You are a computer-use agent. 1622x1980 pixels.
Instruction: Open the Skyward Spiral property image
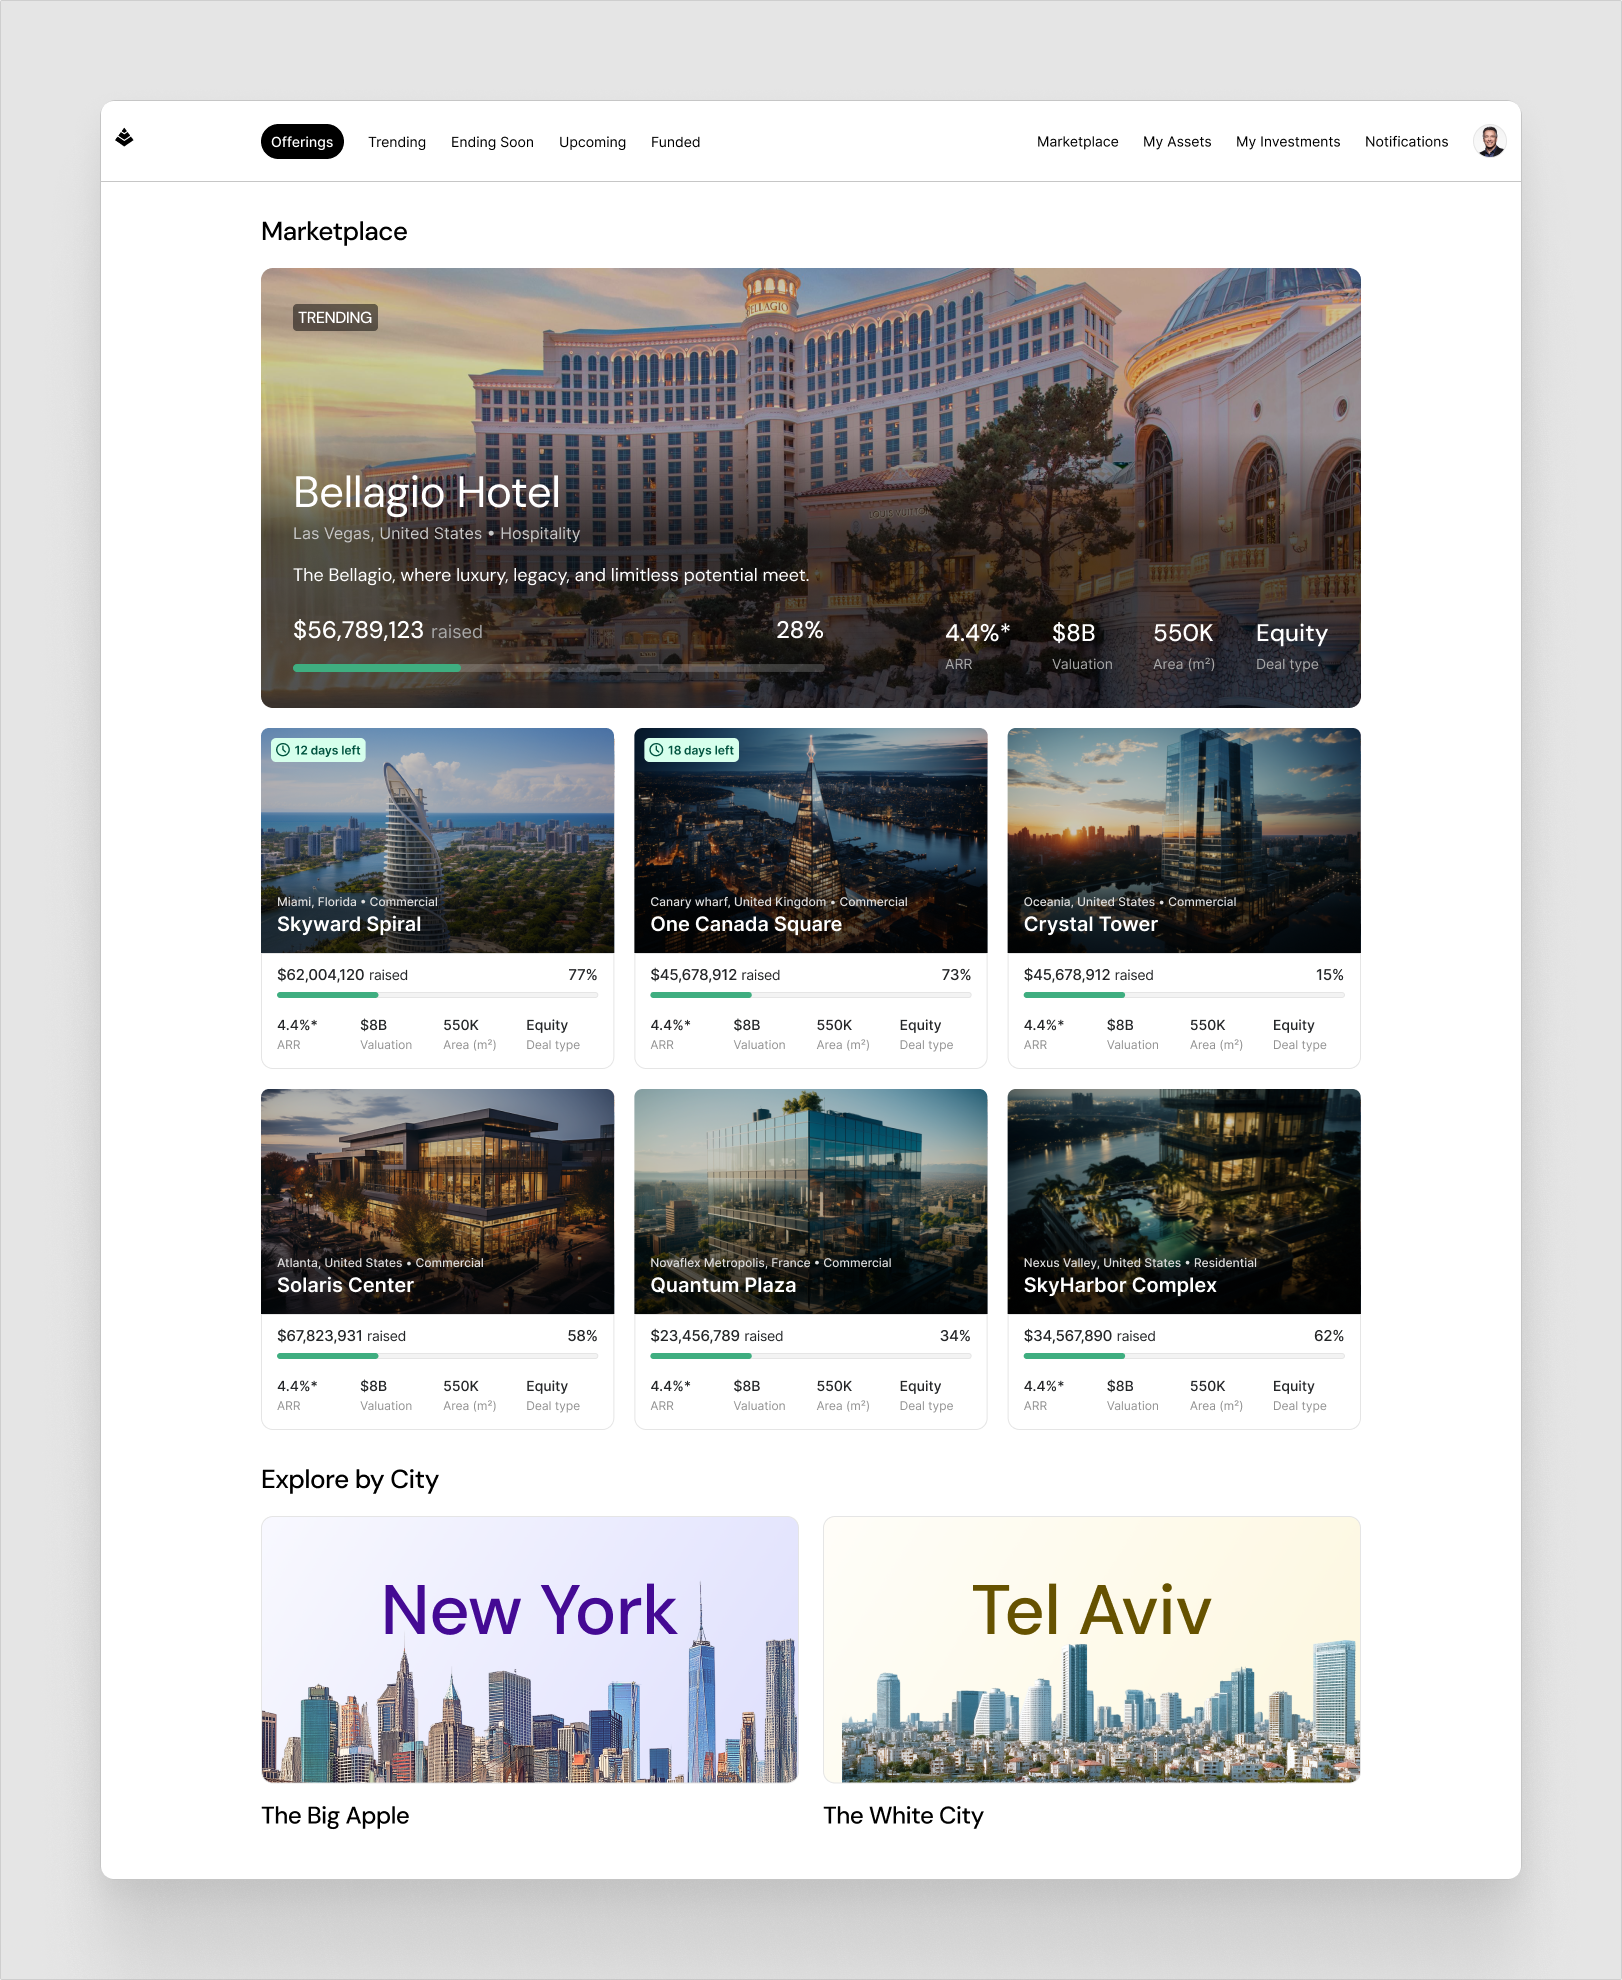click(x=437, y=840)
